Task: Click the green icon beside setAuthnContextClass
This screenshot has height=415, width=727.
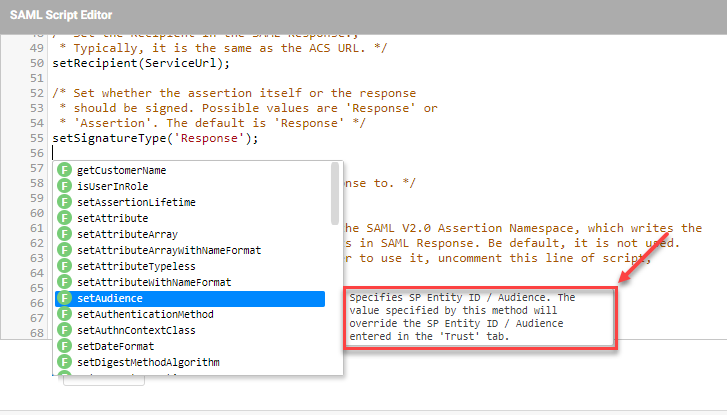Action: [65, 330]
